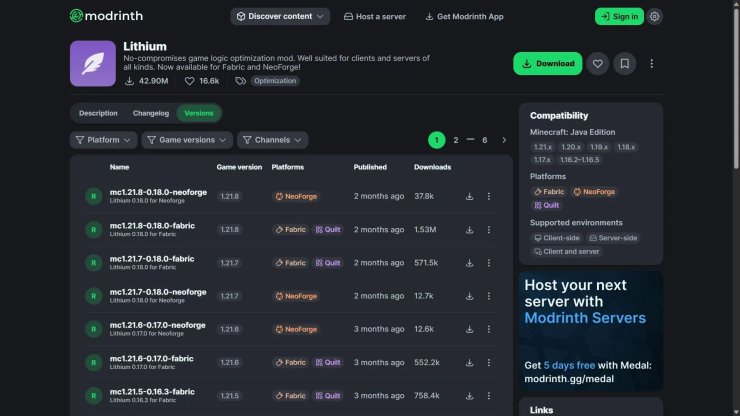Expand Discover content dropdown

pos(280,17)
